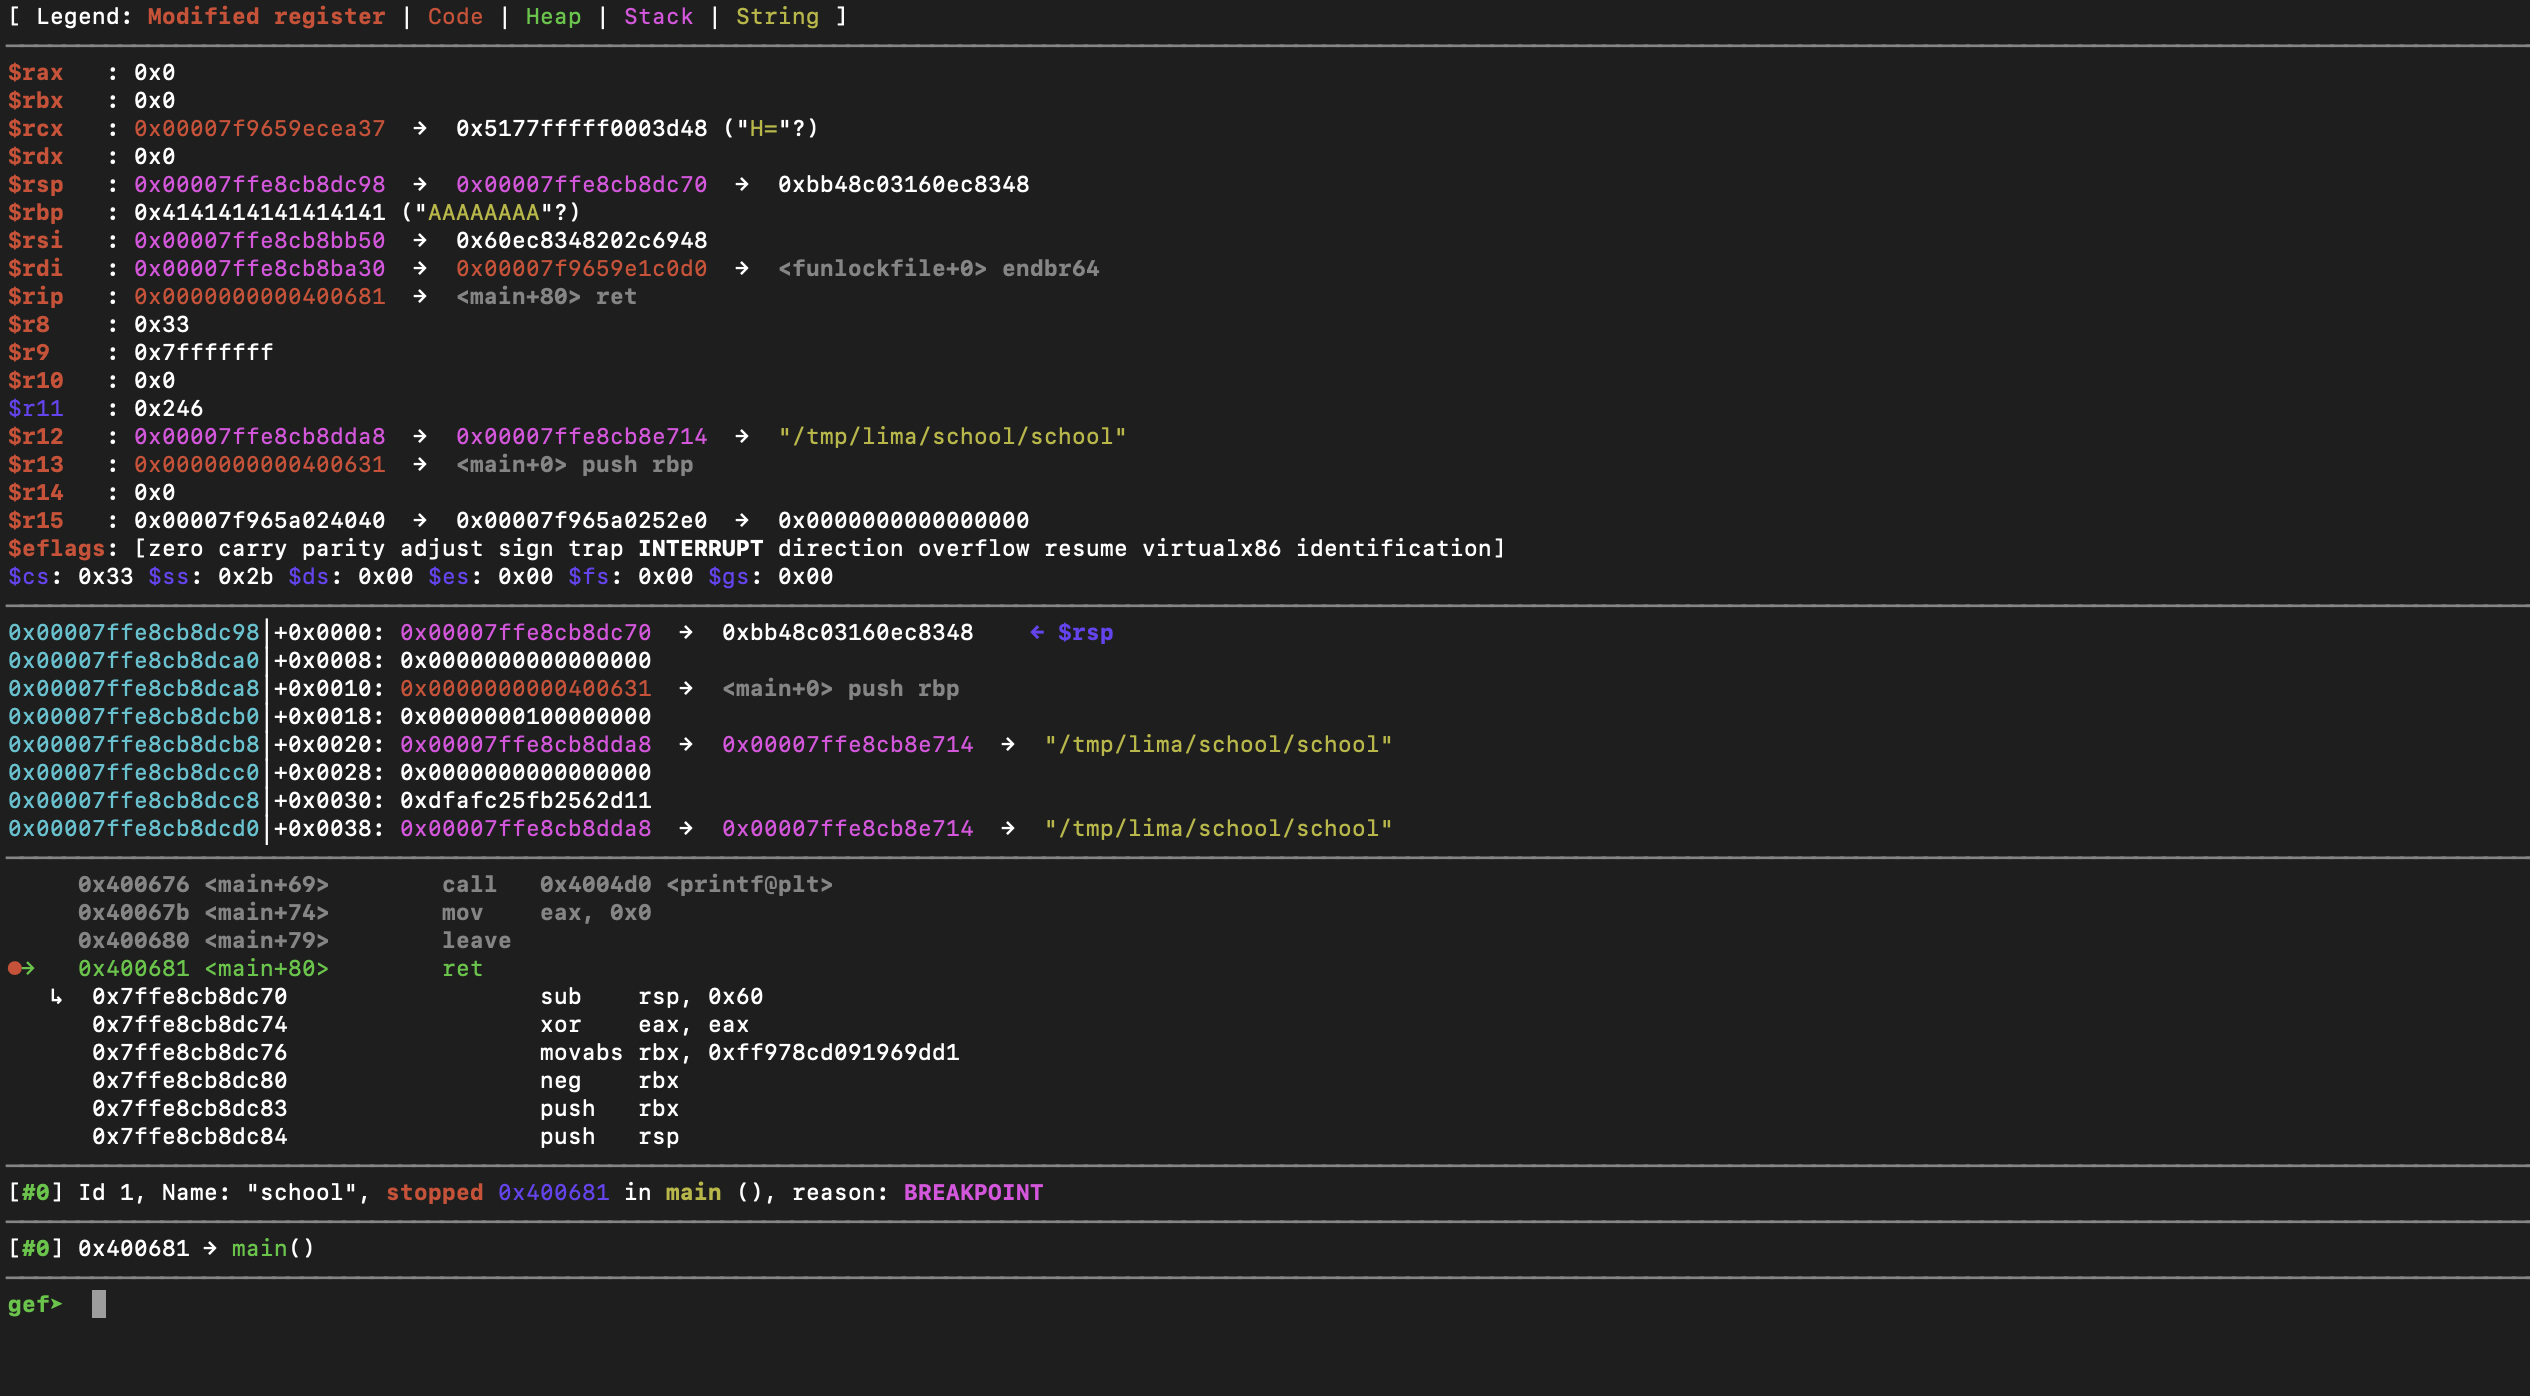Click stack value 0xdfafc25fb2562d11
Image resolution: width=2530 pixels, height=1396 pixels.
click(525, 801)
